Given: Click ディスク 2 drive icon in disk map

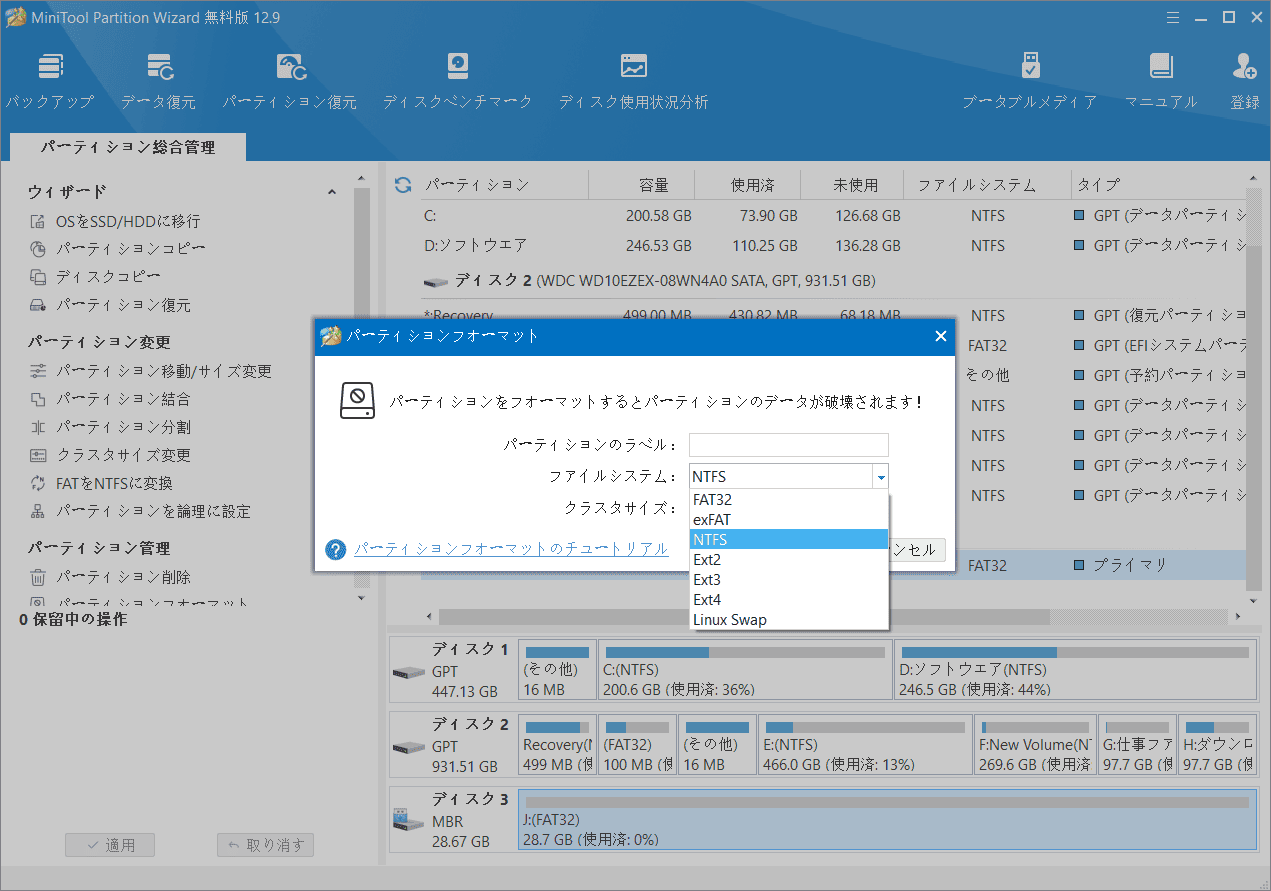Looking at the screenshot, I should coord(408,746).
